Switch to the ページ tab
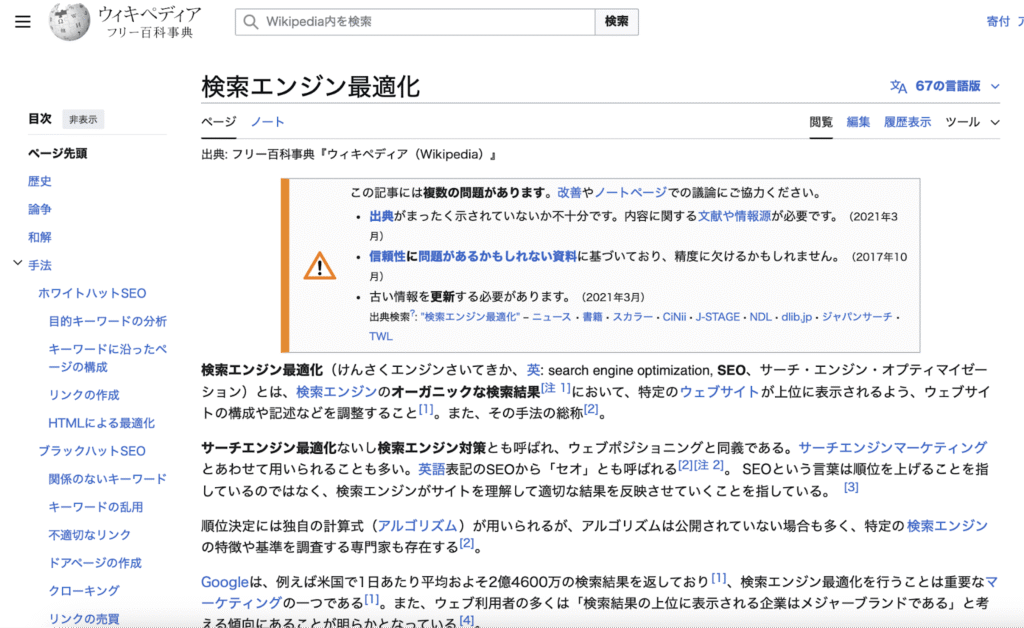This screenshot has height=628, width=1024. coord(219,122)
